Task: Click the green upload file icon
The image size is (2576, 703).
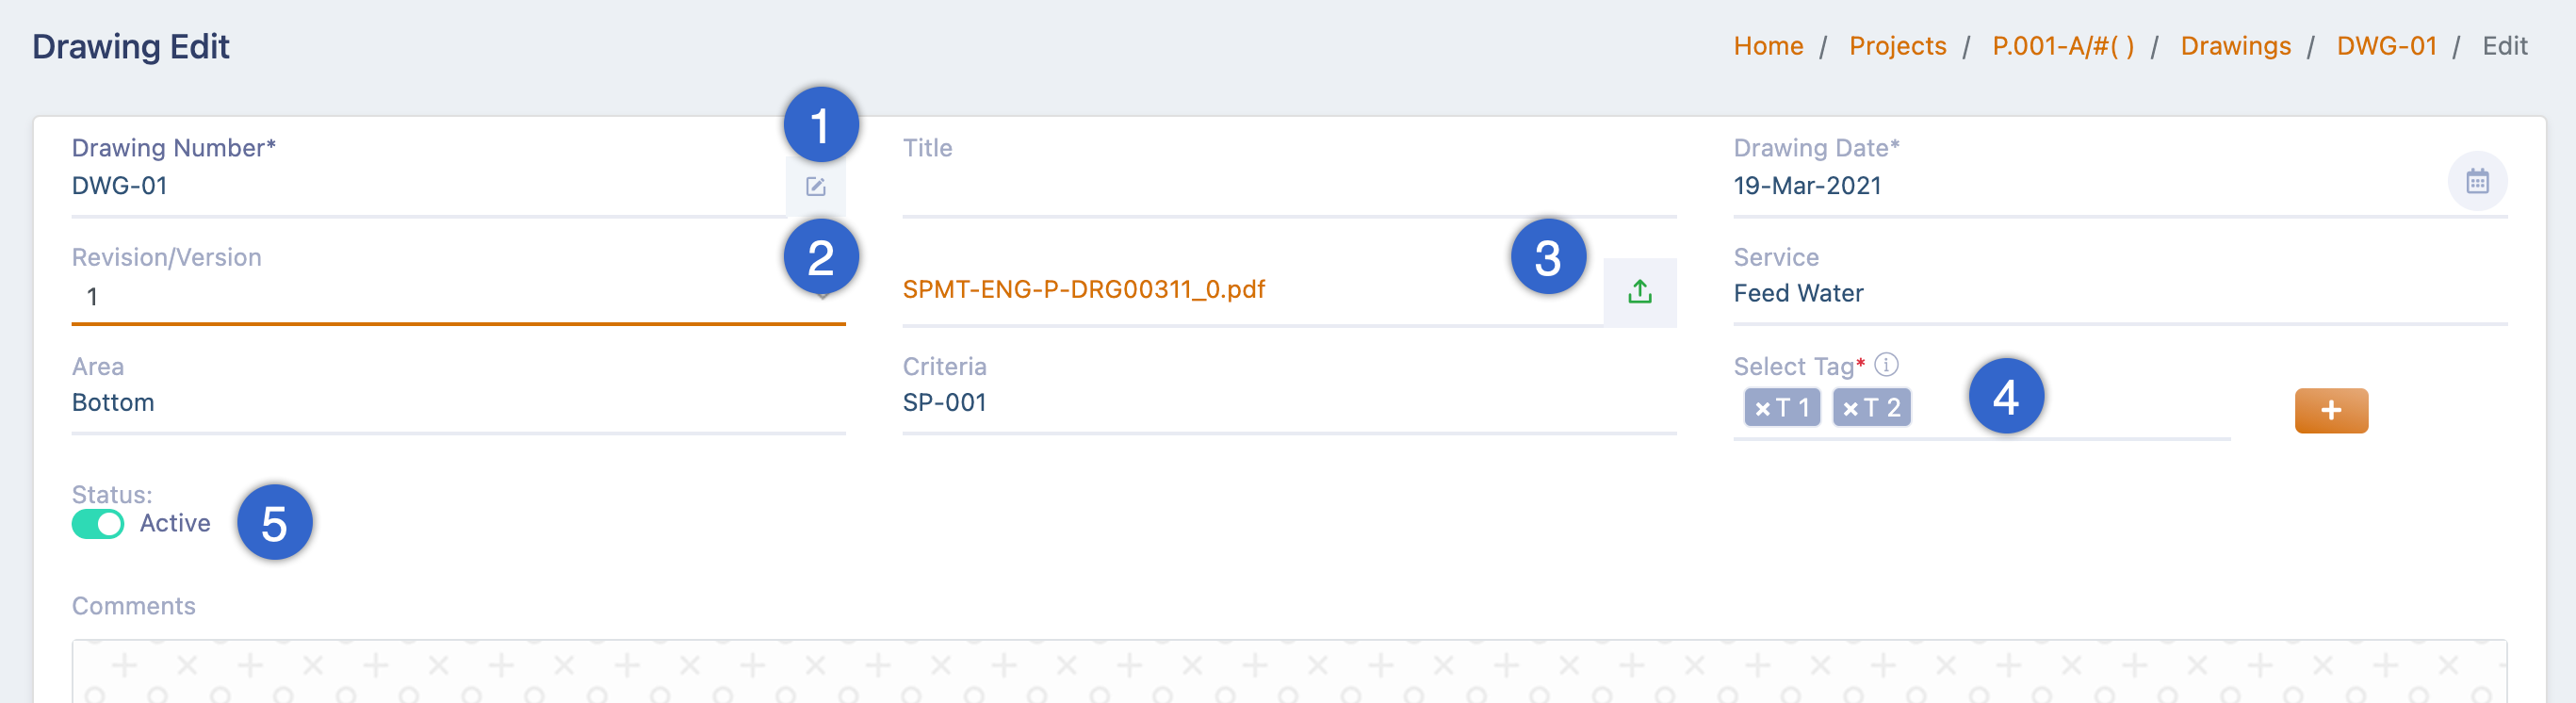Action: tap(1639, 291)
